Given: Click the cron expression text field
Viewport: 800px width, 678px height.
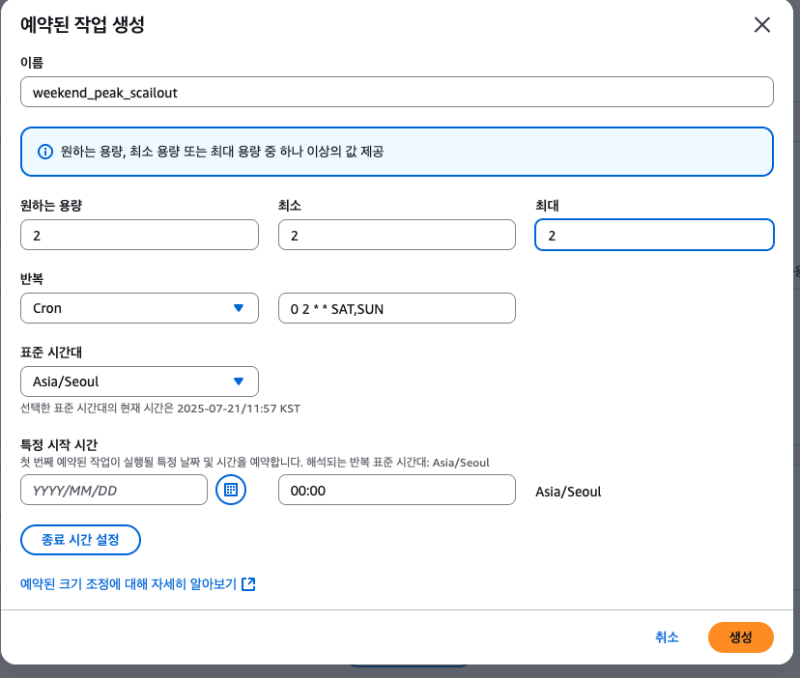Looking at the screenshot, I should (396, 308).
